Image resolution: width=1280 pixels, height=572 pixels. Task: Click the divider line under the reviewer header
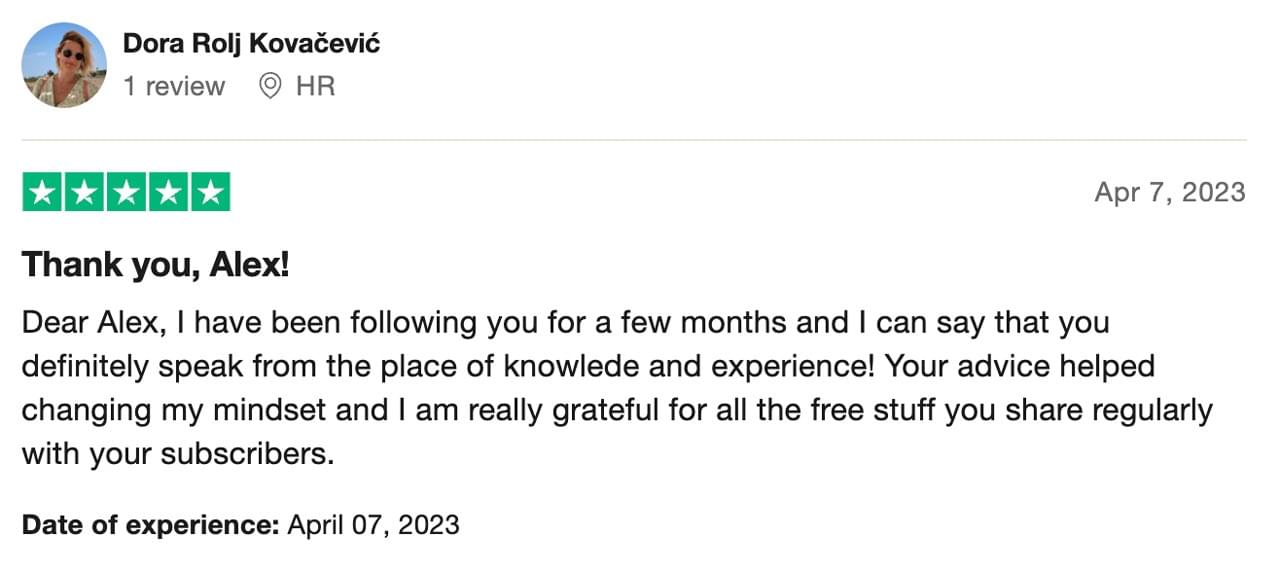coord(634,141)
